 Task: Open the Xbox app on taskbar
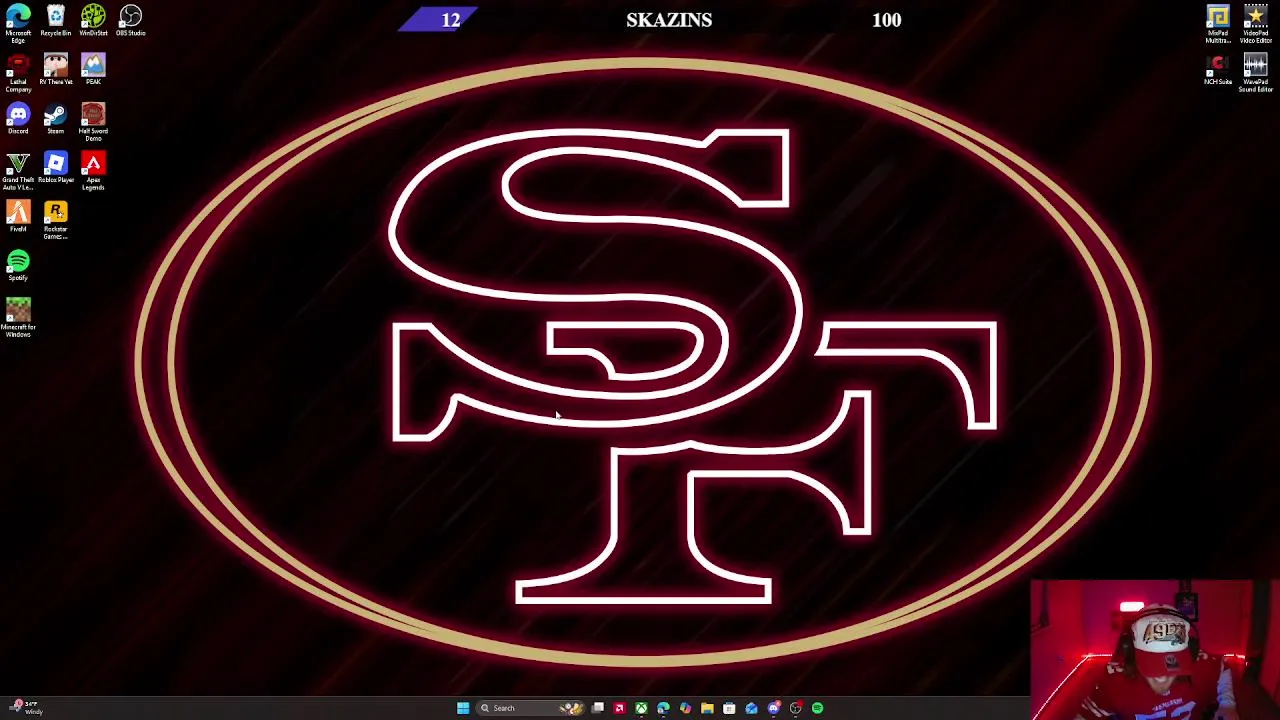(x=641, y=708)
